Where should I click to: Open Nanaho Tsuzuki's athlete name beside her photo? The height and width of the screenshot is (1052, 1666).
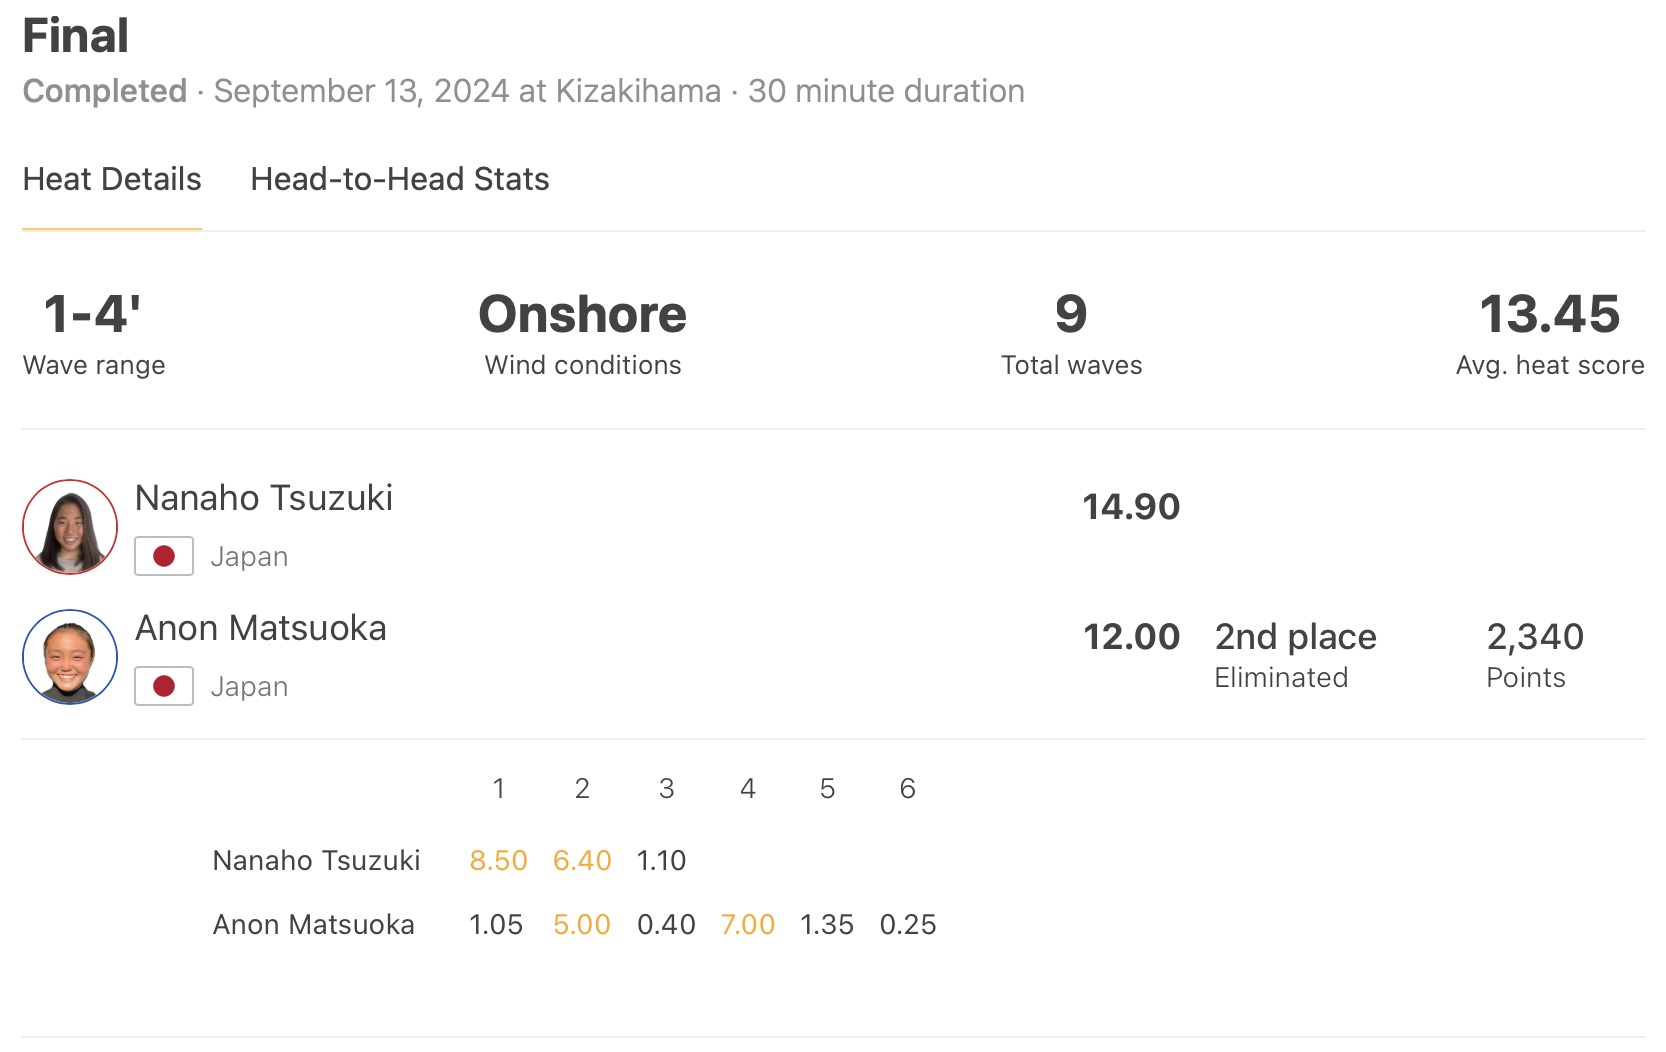pyautogui.click(x=264, y=498)
